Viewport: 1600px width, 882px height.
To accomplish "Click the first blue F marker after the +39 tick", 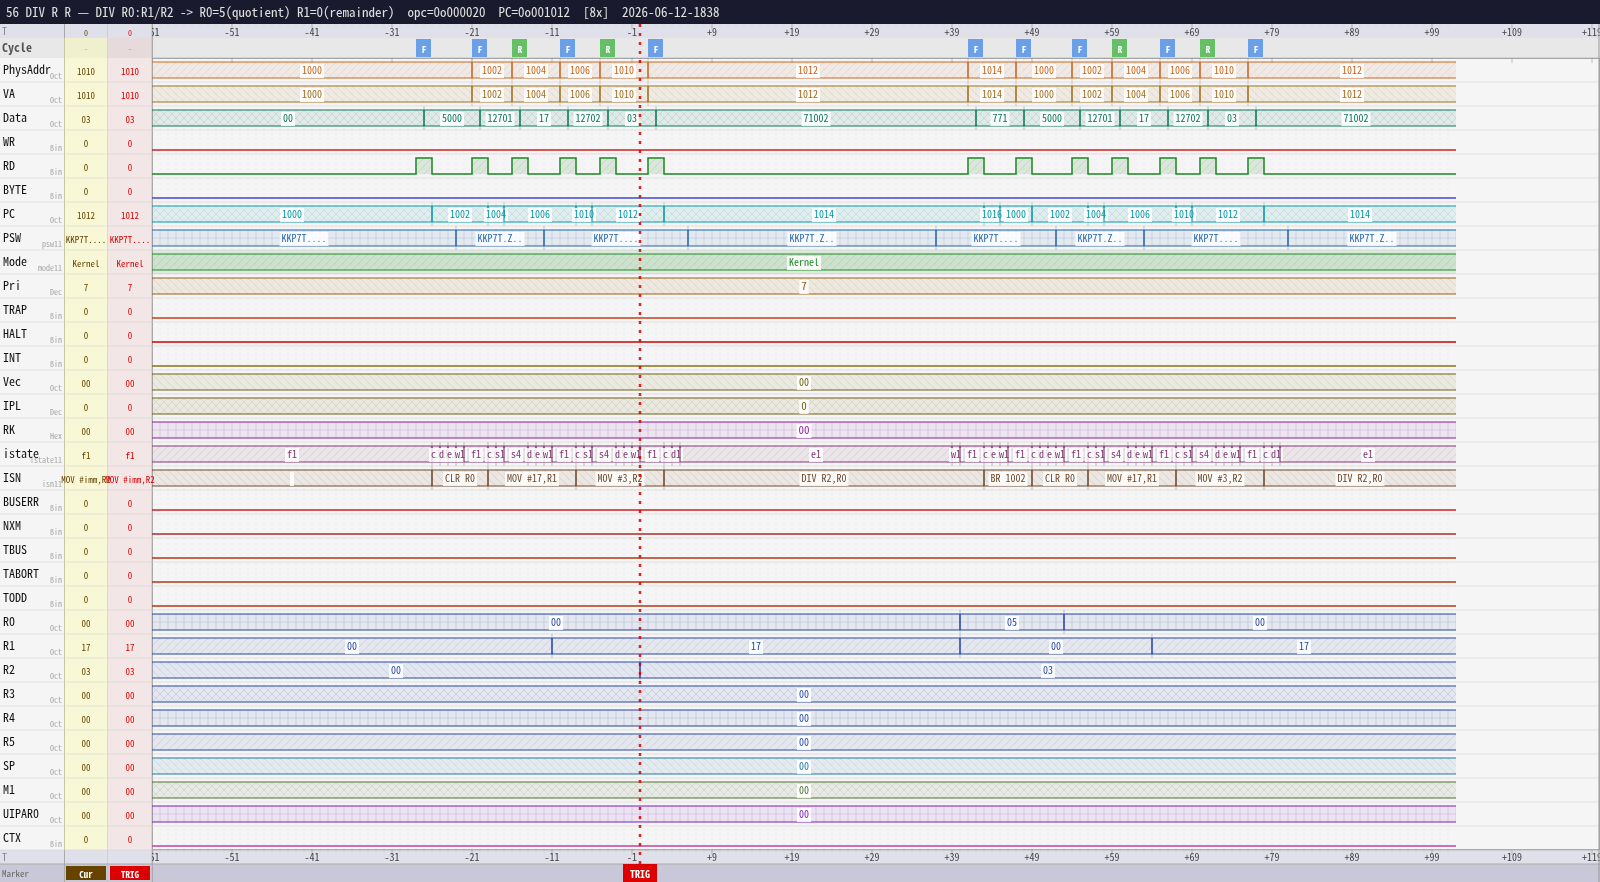I will pyautogui.click(x=975, y=49).
